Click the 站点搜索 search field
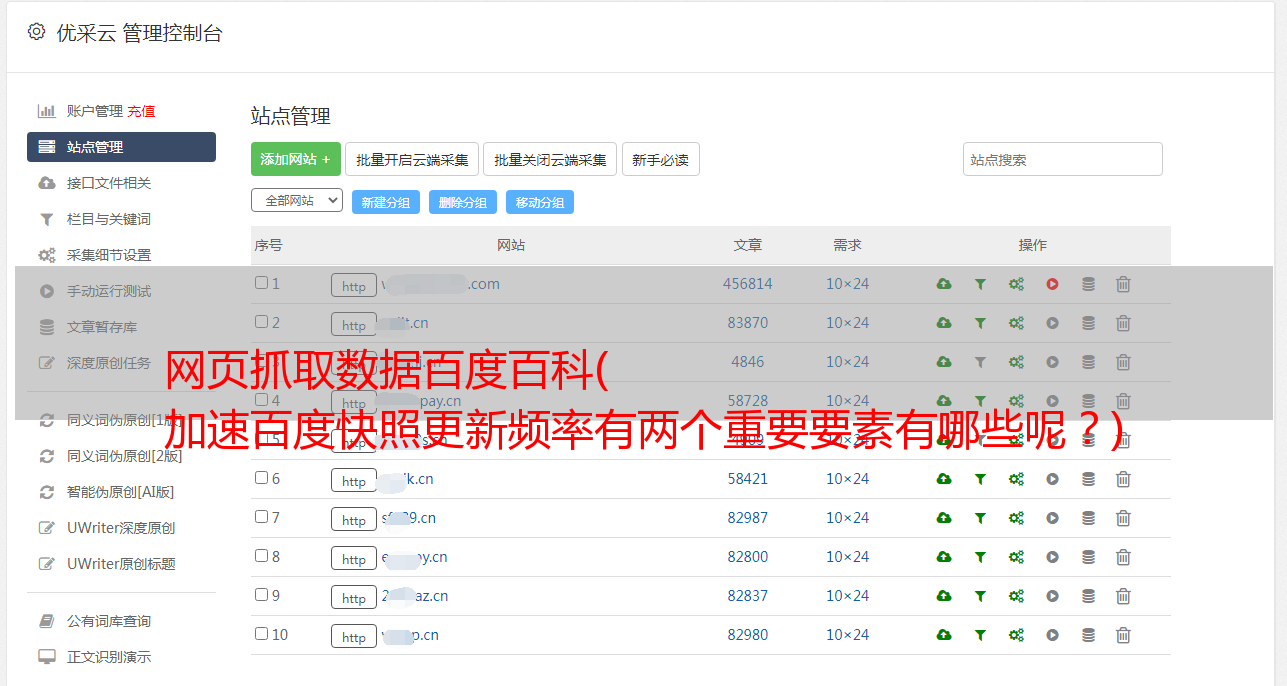 click(1062, 159)
